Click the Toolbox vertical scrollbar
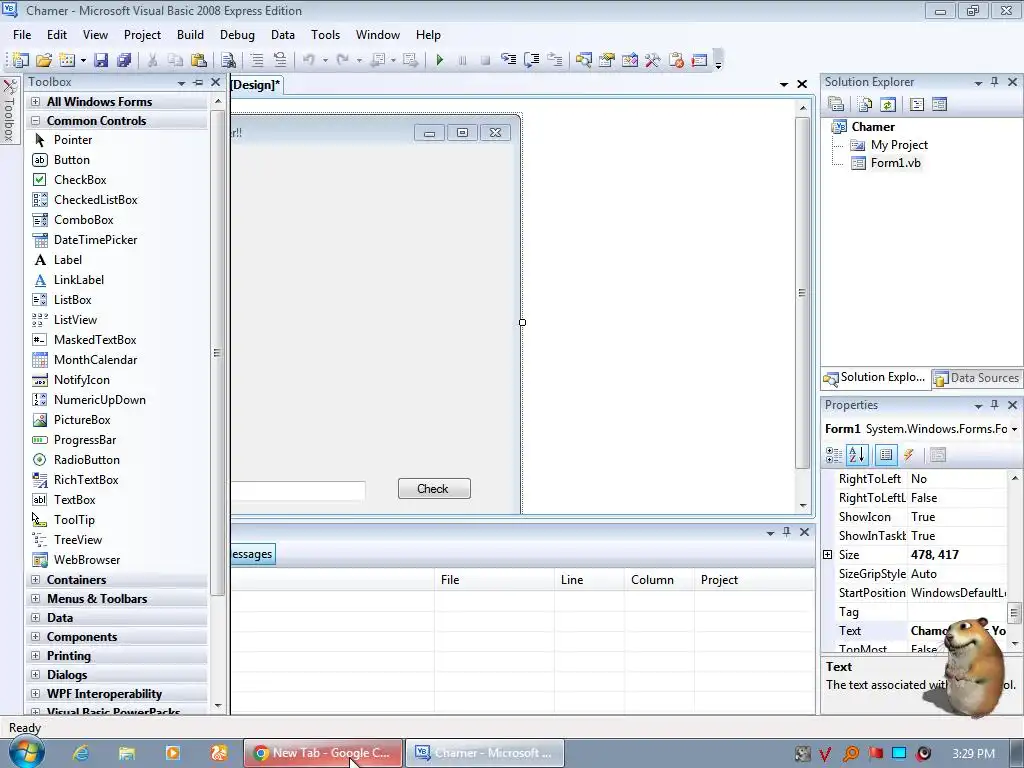Viewport: 1024px width, 768px height. (217, 353)
